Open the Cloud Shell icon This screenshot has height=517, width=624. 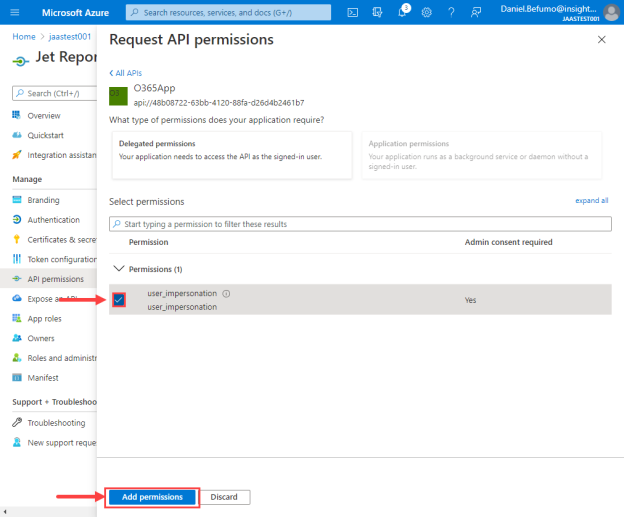pos(353,13)
